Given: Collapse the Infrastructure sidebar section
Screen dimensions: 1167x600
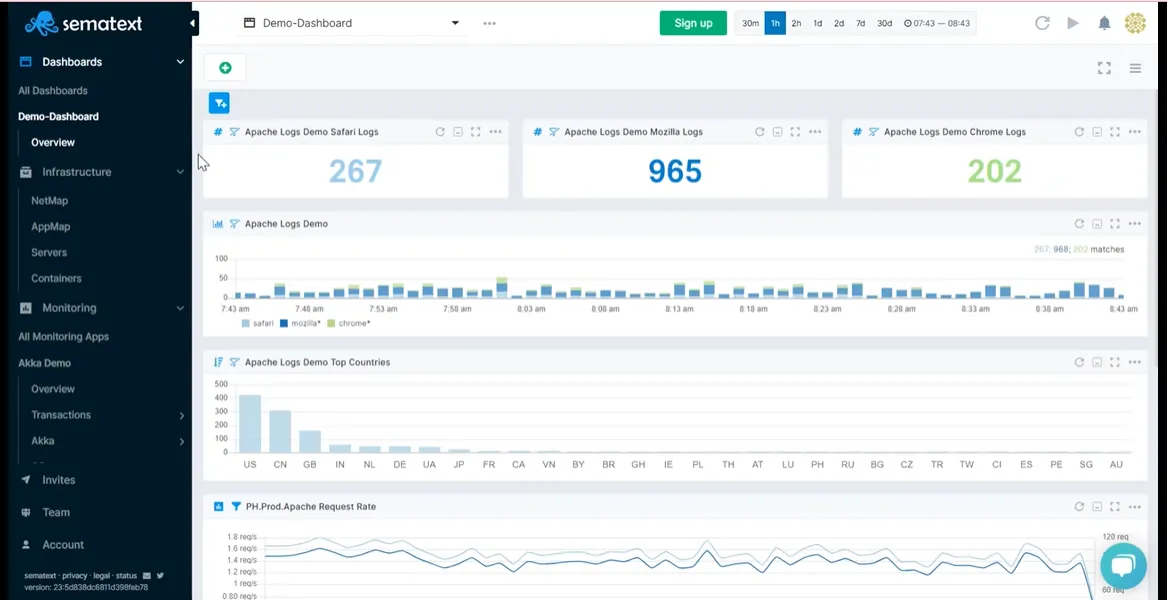Looking at the screenshot, I should pos(179,172).
